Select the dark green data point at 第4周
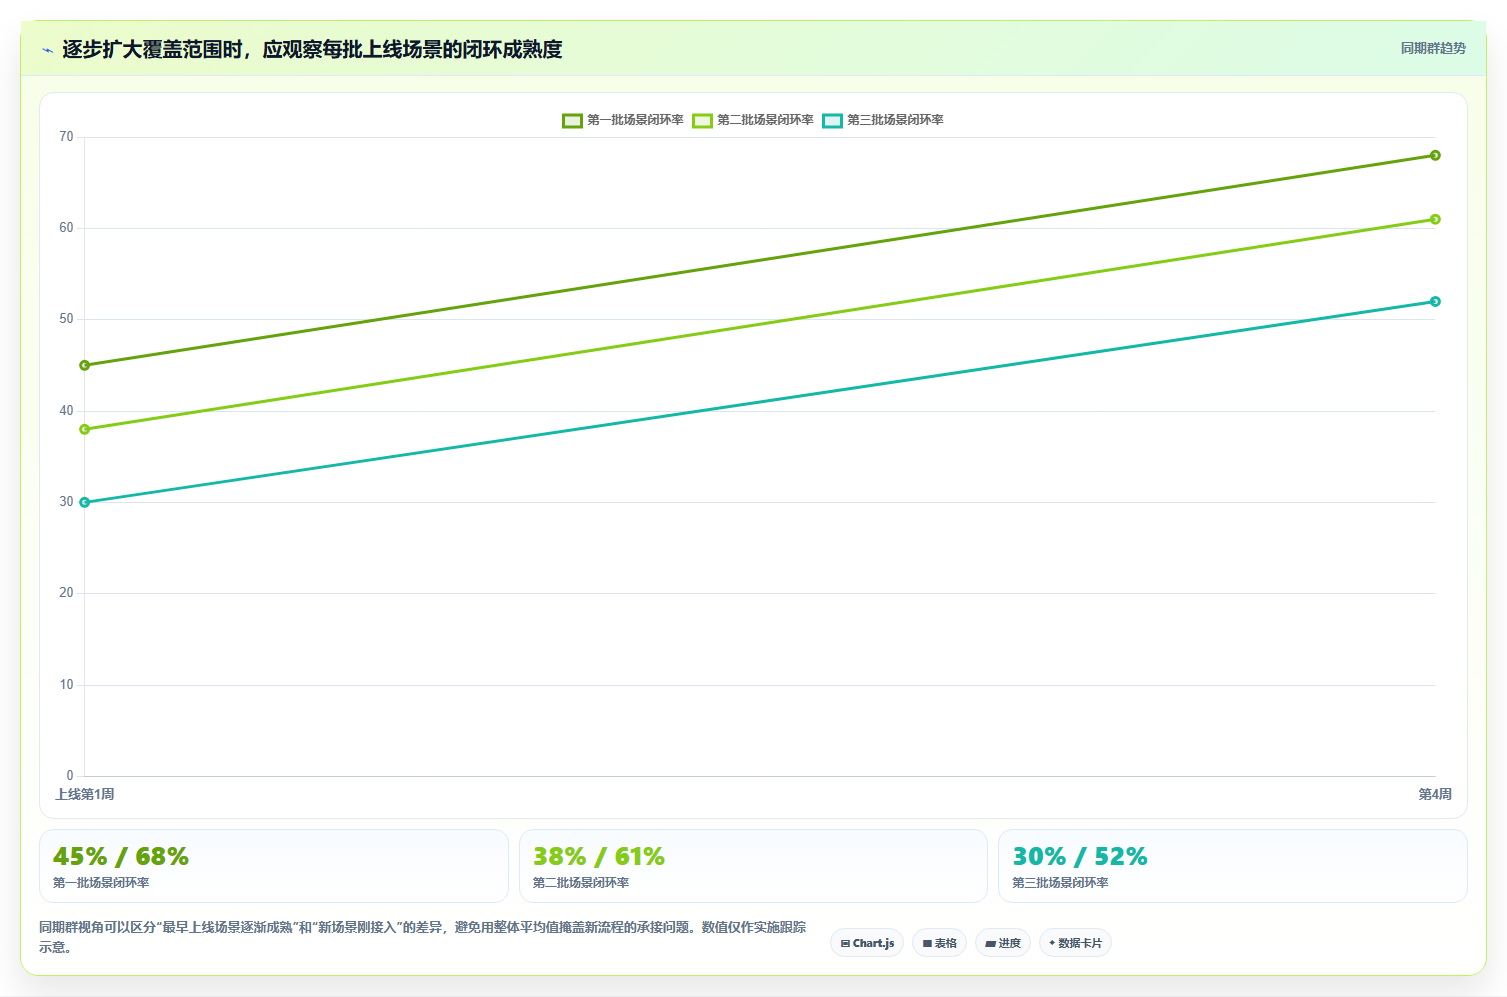Viewport: 1507px width, 997px height. click(1435, 155)
